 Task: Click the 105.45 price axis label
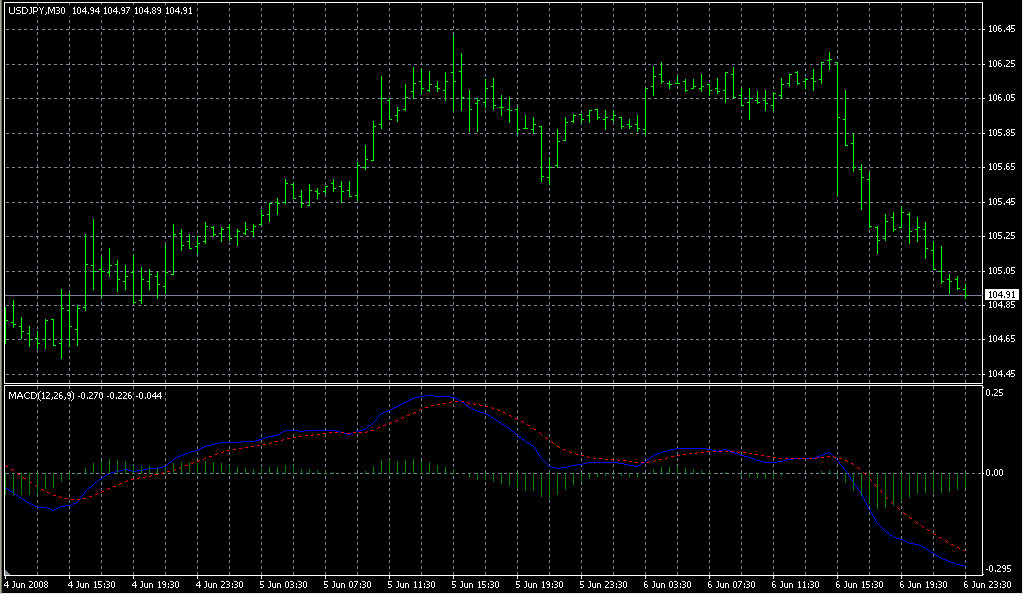click(1001, 202)
